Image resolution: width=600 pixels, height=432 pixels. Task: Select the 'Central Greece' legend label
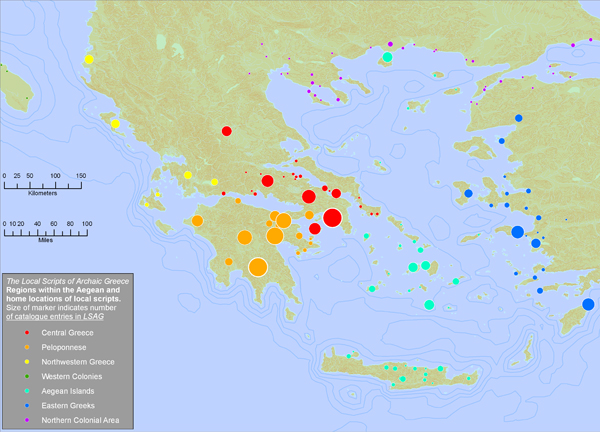(x=67, y=333)
